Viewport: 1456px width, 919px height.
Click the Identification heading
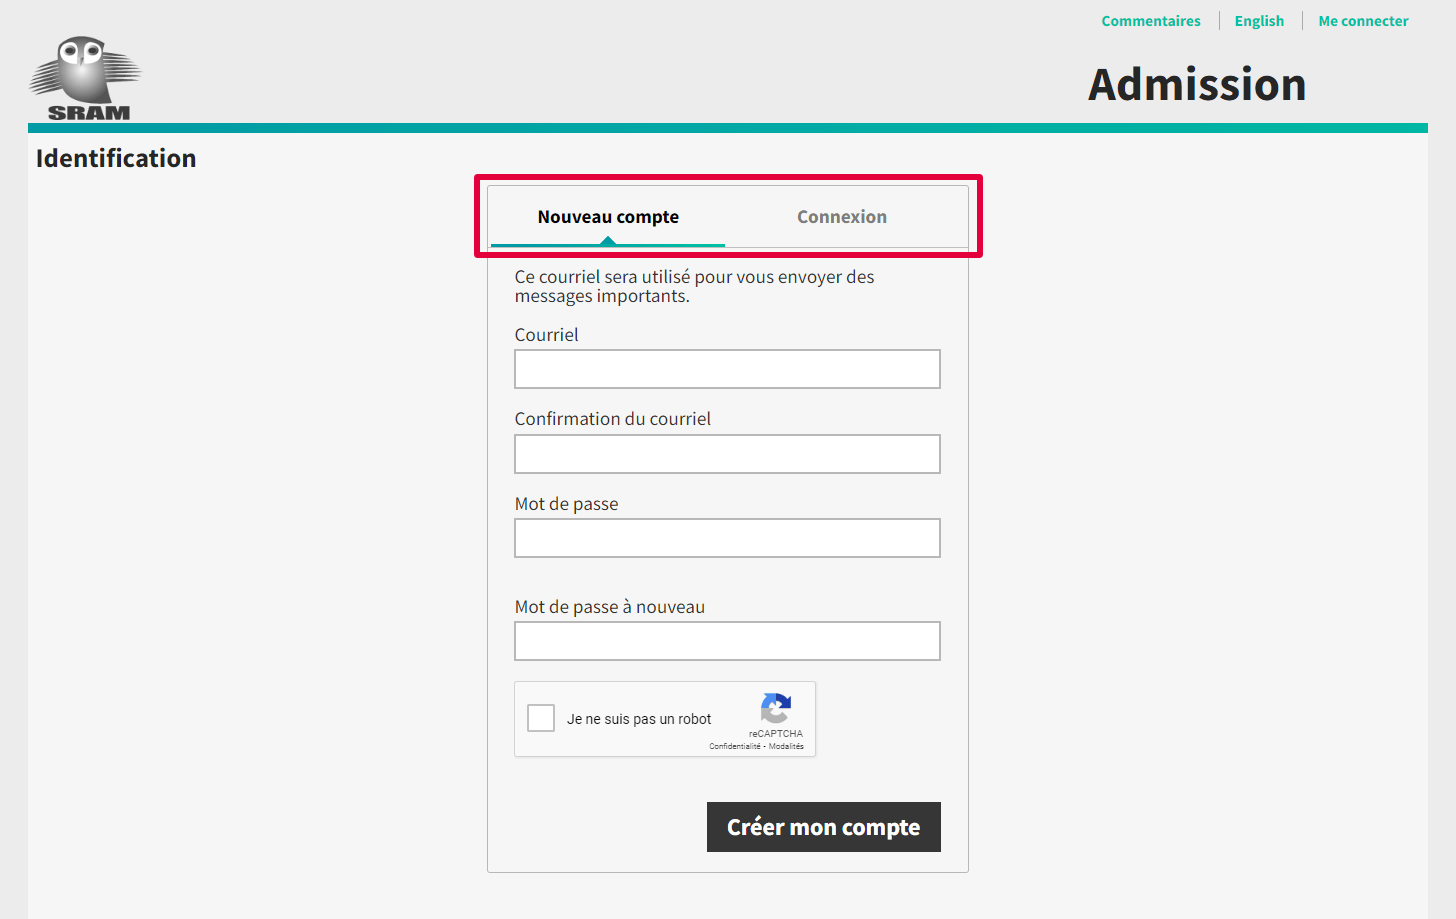pyautogui.click(x=116, y=158)
